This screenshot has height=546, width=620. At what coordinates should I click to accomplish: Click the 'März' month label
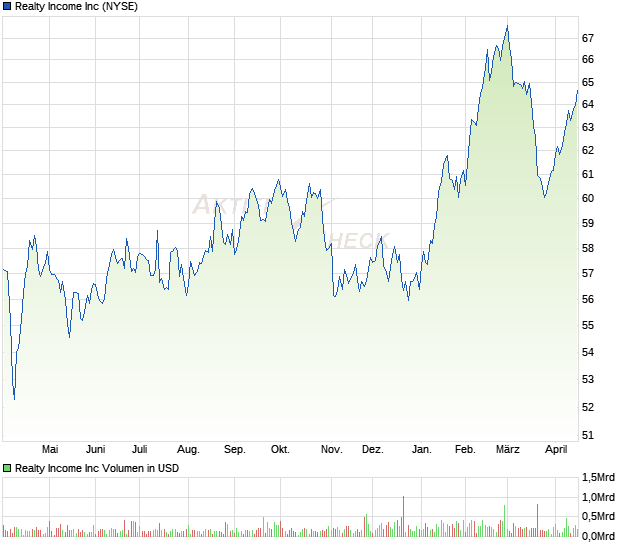(x=508, y=450)
